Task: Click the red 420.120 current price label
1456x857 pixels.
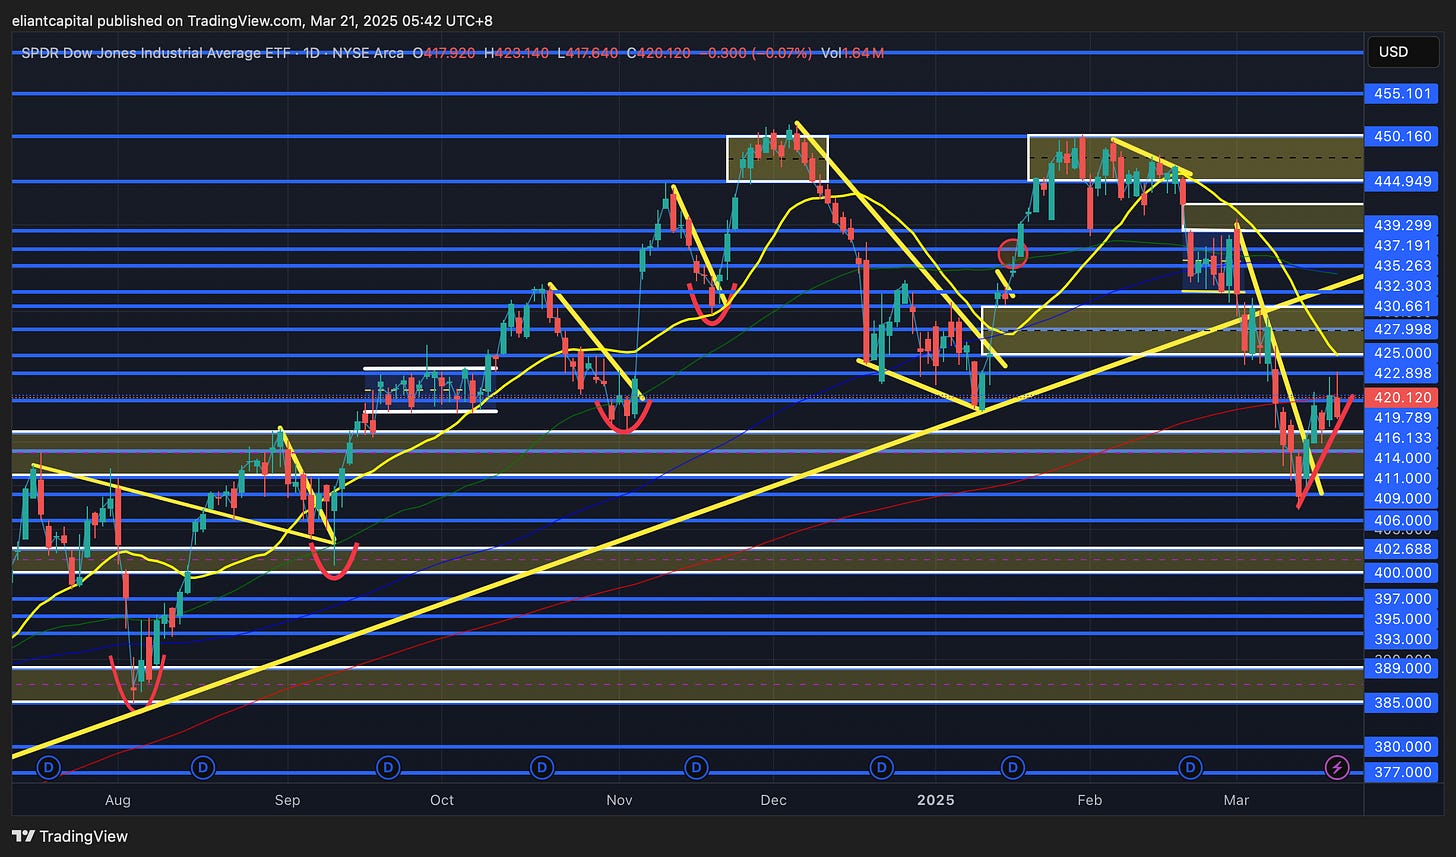Action: (1404, 397)
